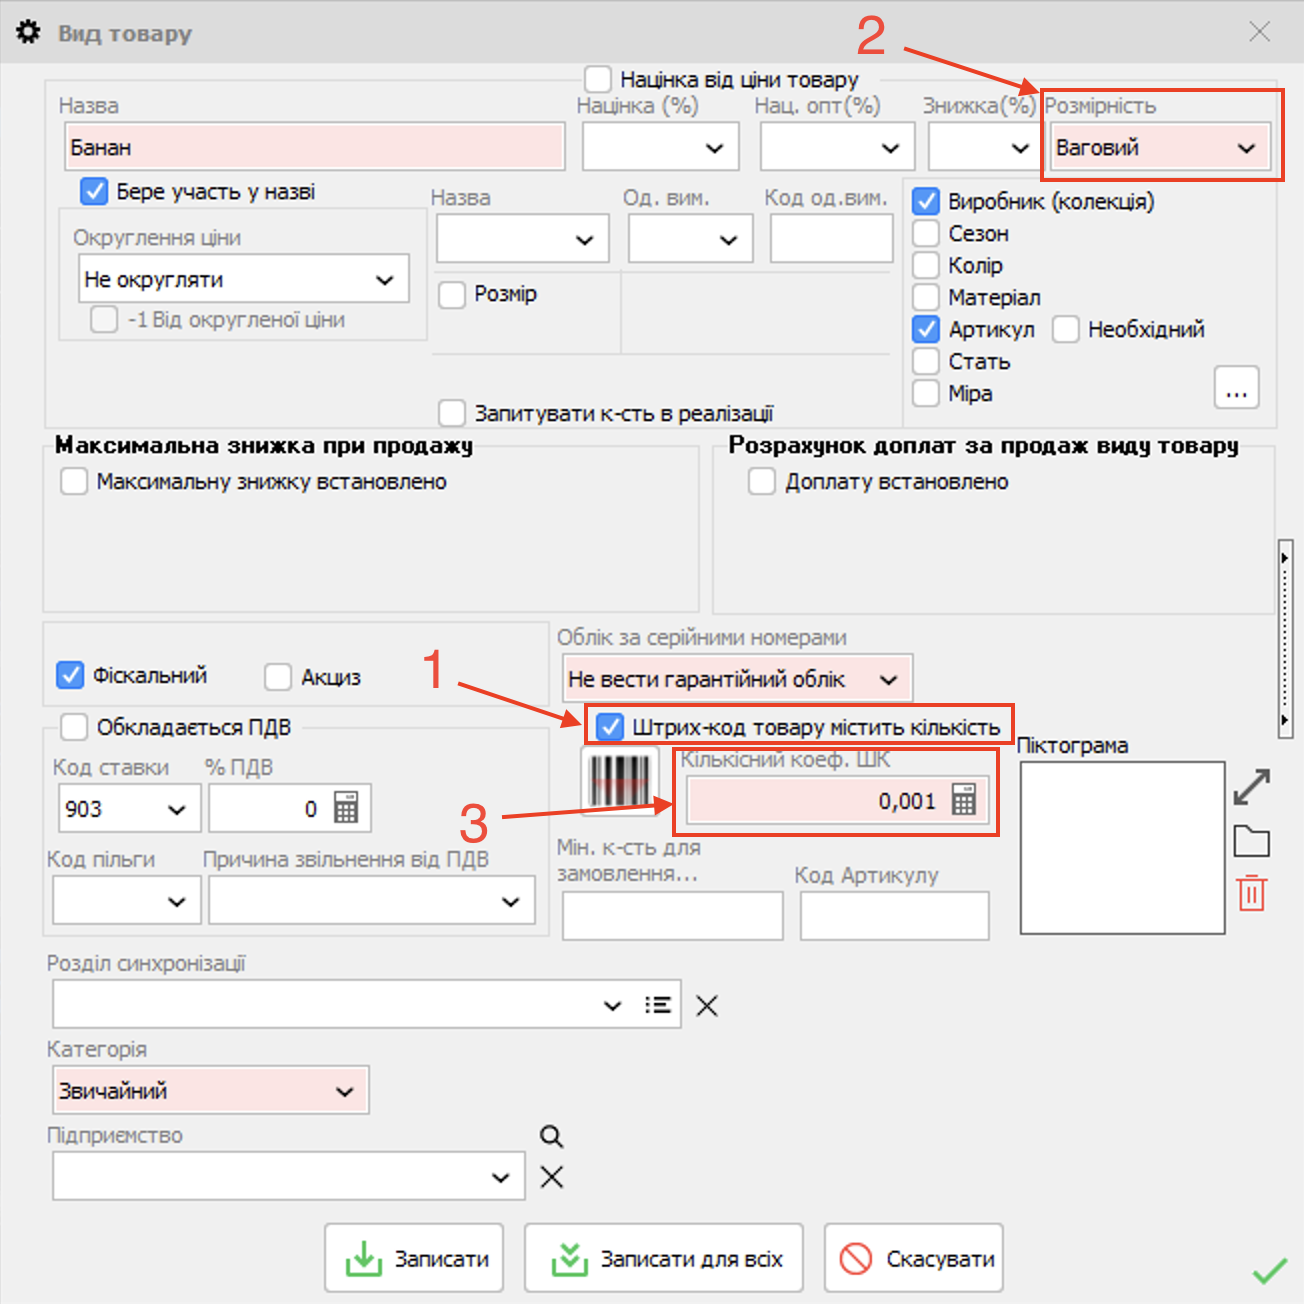Click into the Код Артикулу input field
Screen dimensions: 1304x1304
point(894,916)
